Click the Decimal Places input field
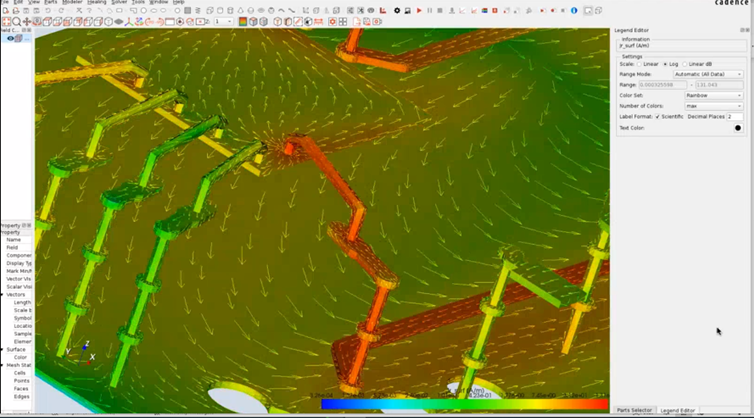 (735, 117)
